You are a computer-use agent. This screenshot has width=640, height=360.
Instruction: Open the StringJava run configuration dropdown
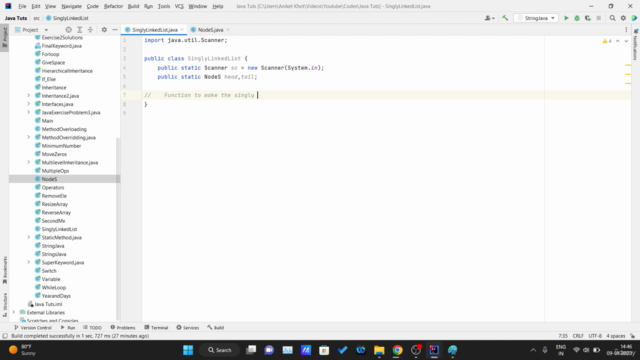click(x=536, y=18)
